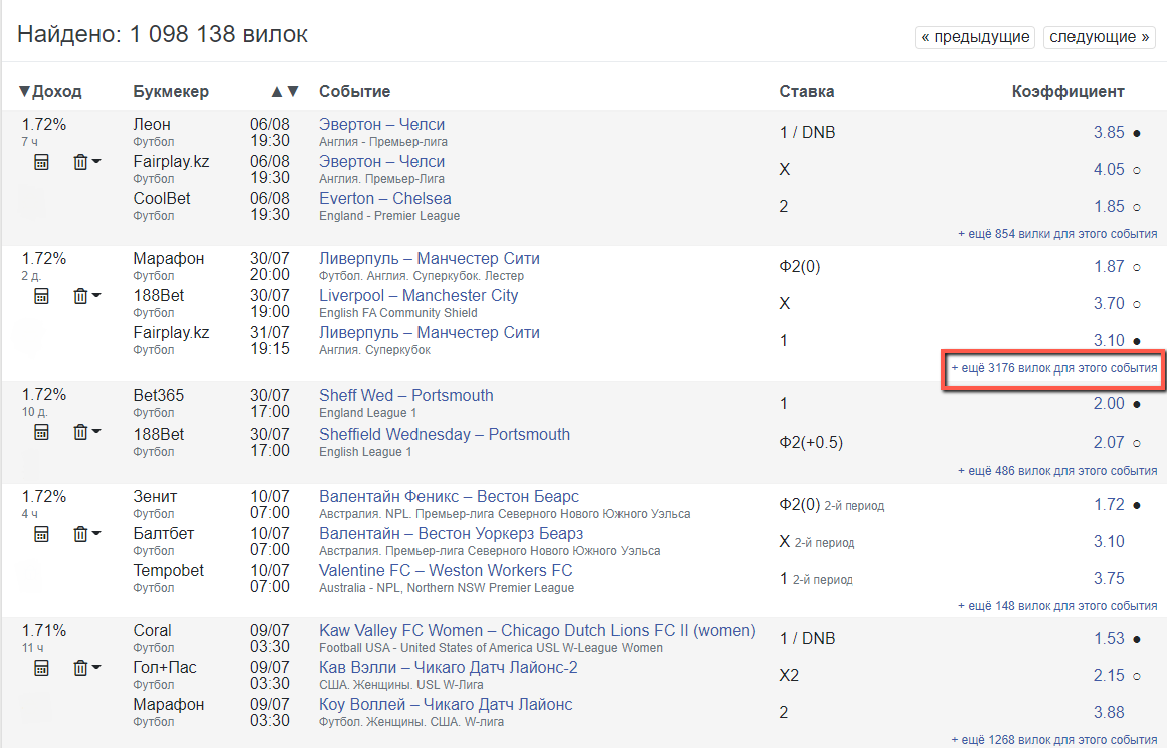
Task: Select the hollow dot beside coefficient 2.07
Action: pyautogui.click(x=1136, y=443)
